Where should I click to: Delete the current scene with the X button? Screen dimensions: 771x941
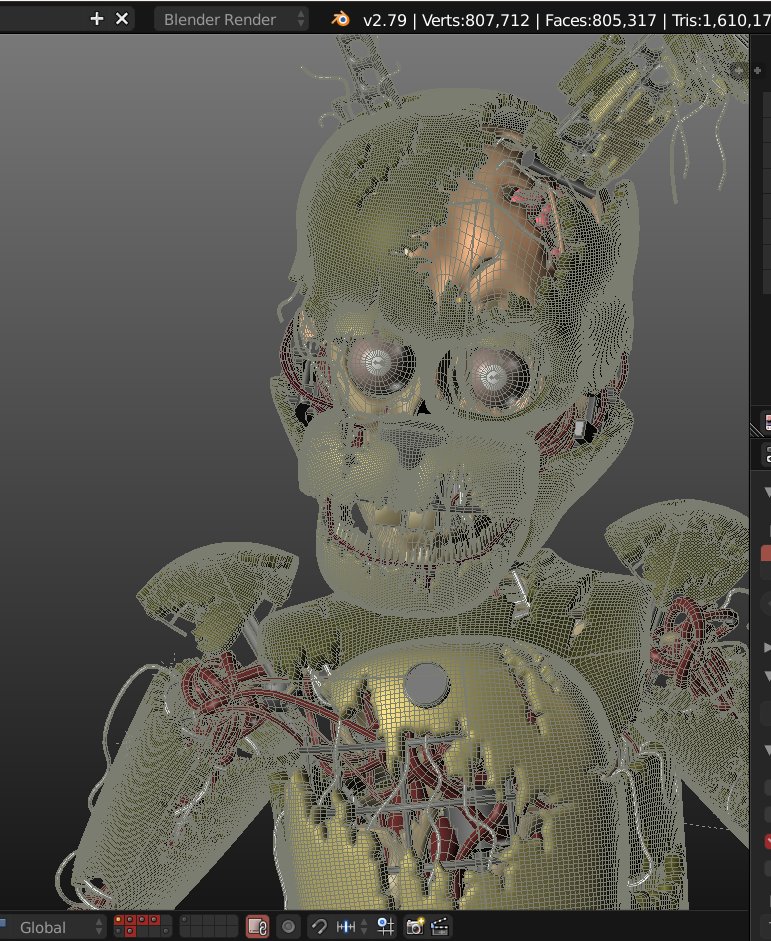coord(122,19)
